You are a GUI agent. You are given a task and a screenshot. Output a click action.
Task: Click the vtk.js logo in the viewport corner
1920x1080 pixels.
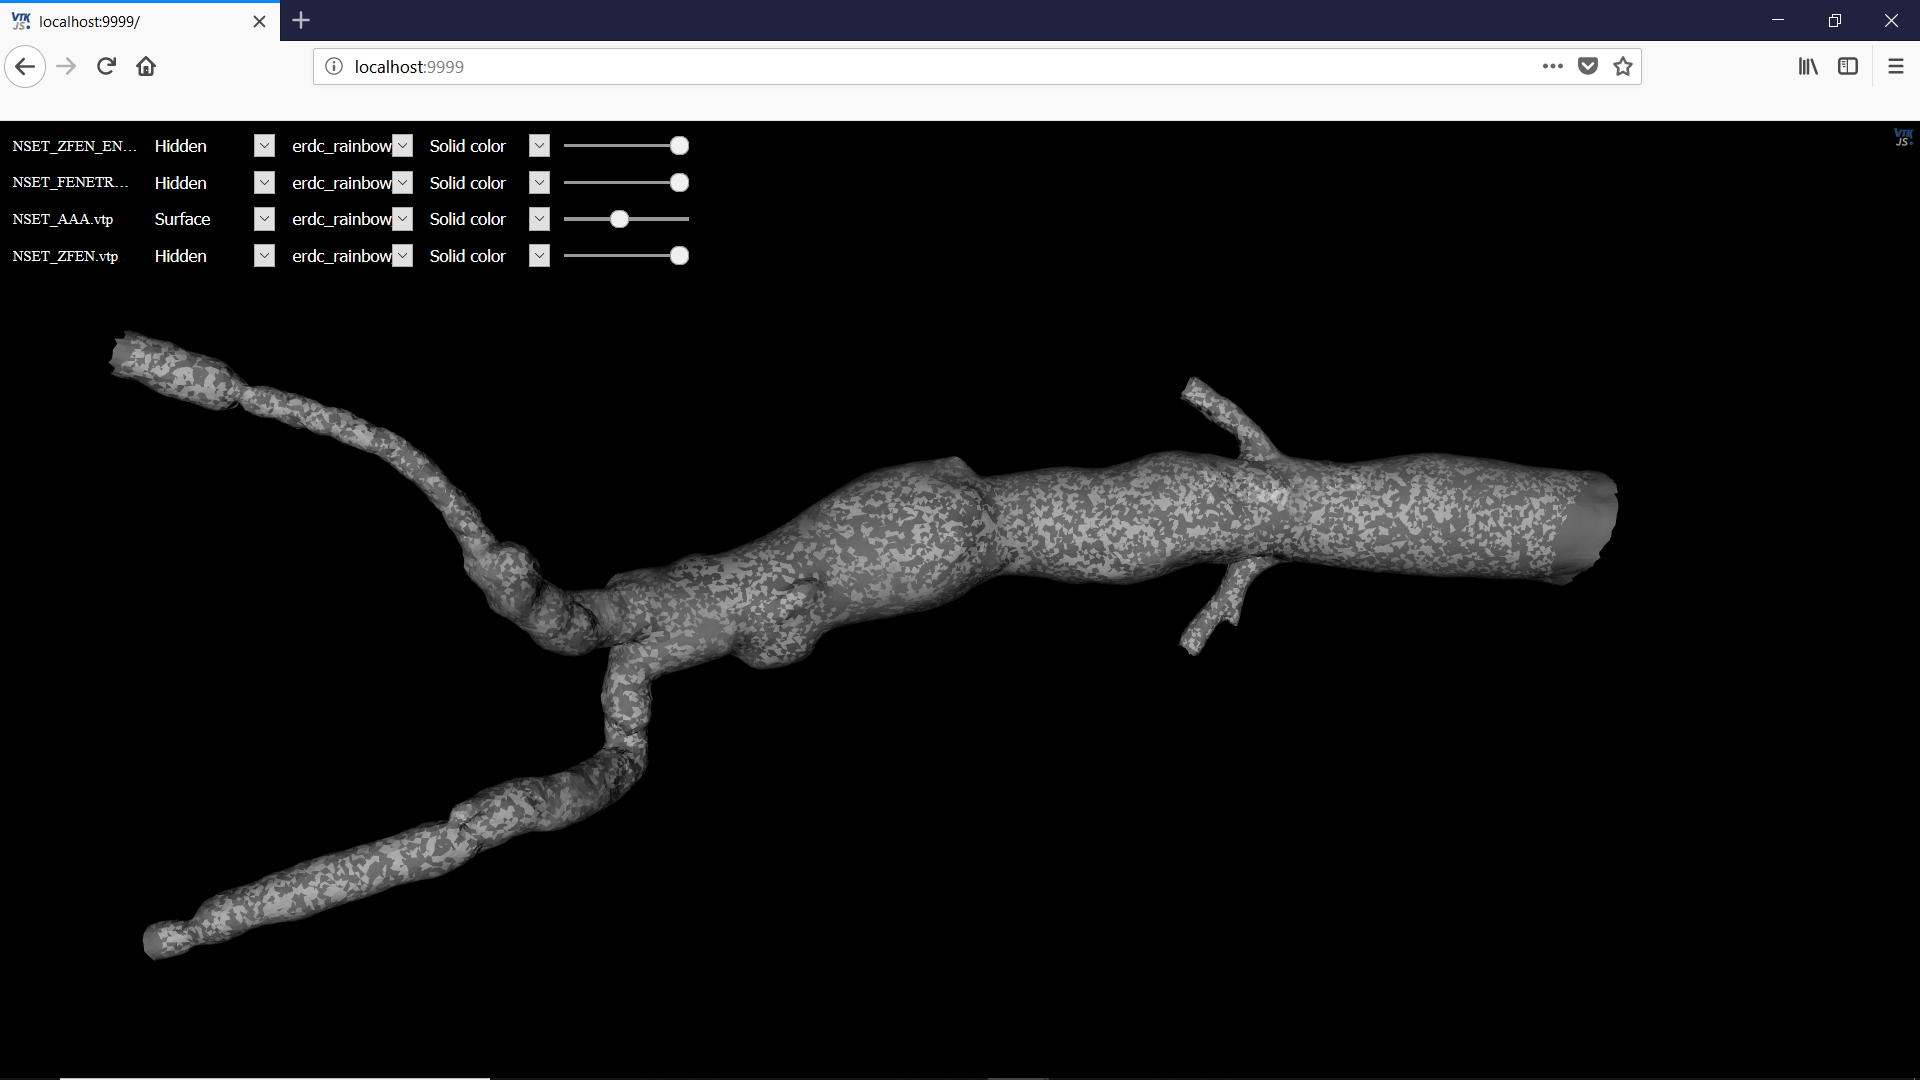click(x=1904, y=138)
